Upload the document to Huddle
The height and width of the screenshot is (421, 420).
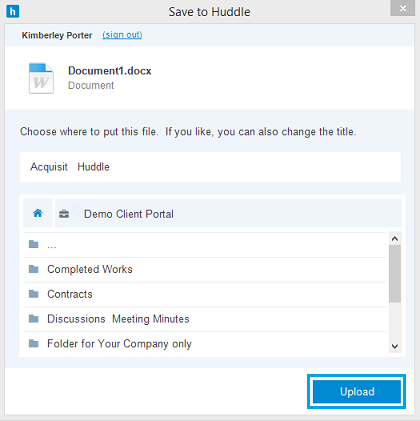click(x=357, y=391)
